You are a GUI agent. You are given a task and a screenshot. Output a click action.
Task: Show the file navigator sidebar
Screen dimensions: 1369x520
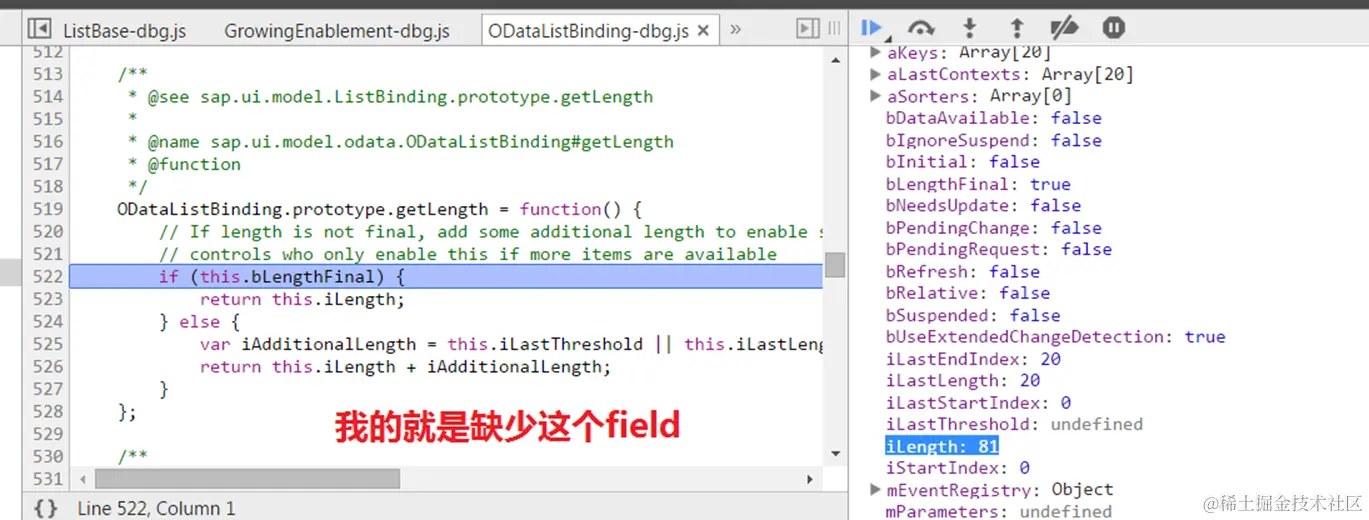[39, 29]
